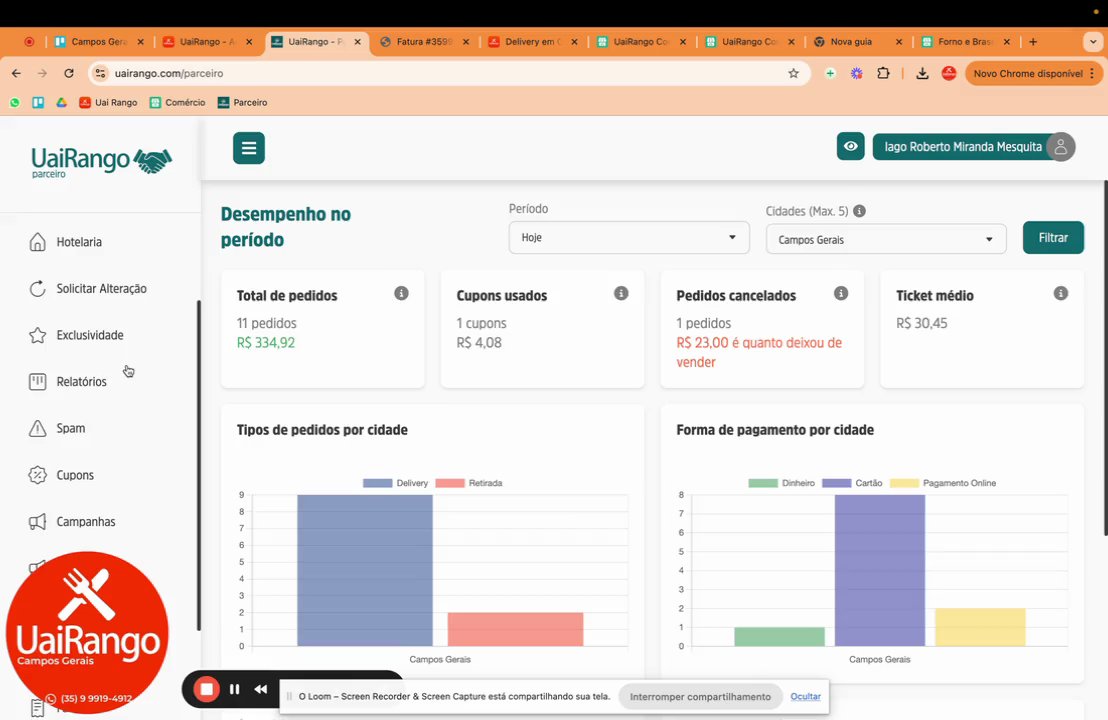Click the blue Delivery bar in chart
The height and width of the screenshot is (720, 1108).
[365, 570]
